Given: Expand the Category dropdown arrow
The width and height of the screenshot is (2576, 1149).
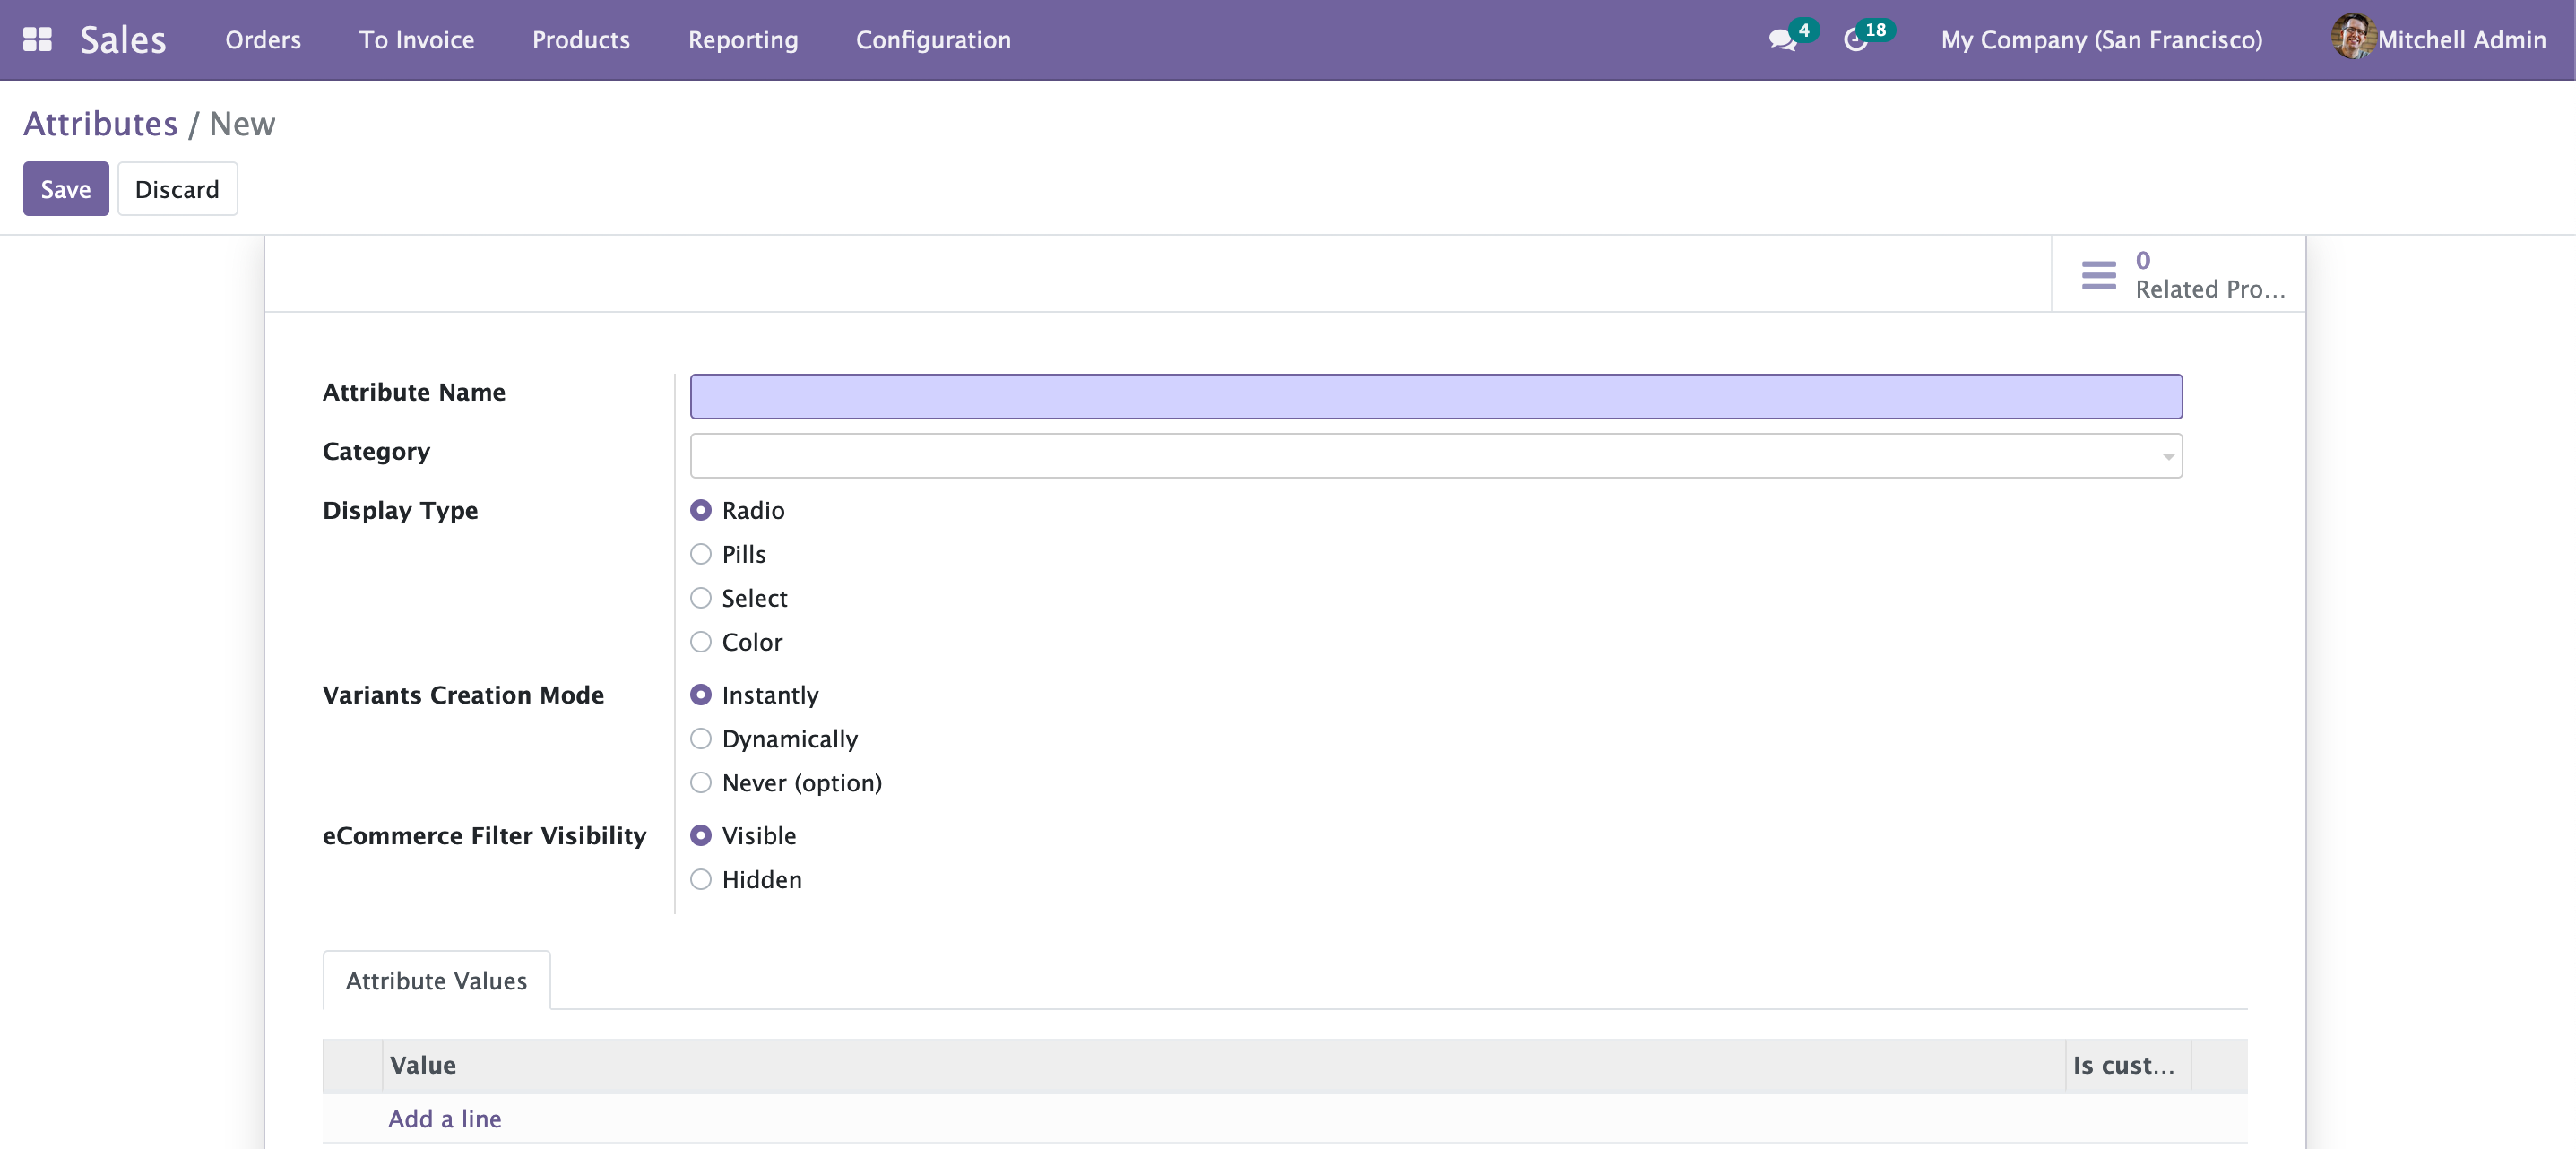Looking at the screenshot, I should pos(2167,457).
